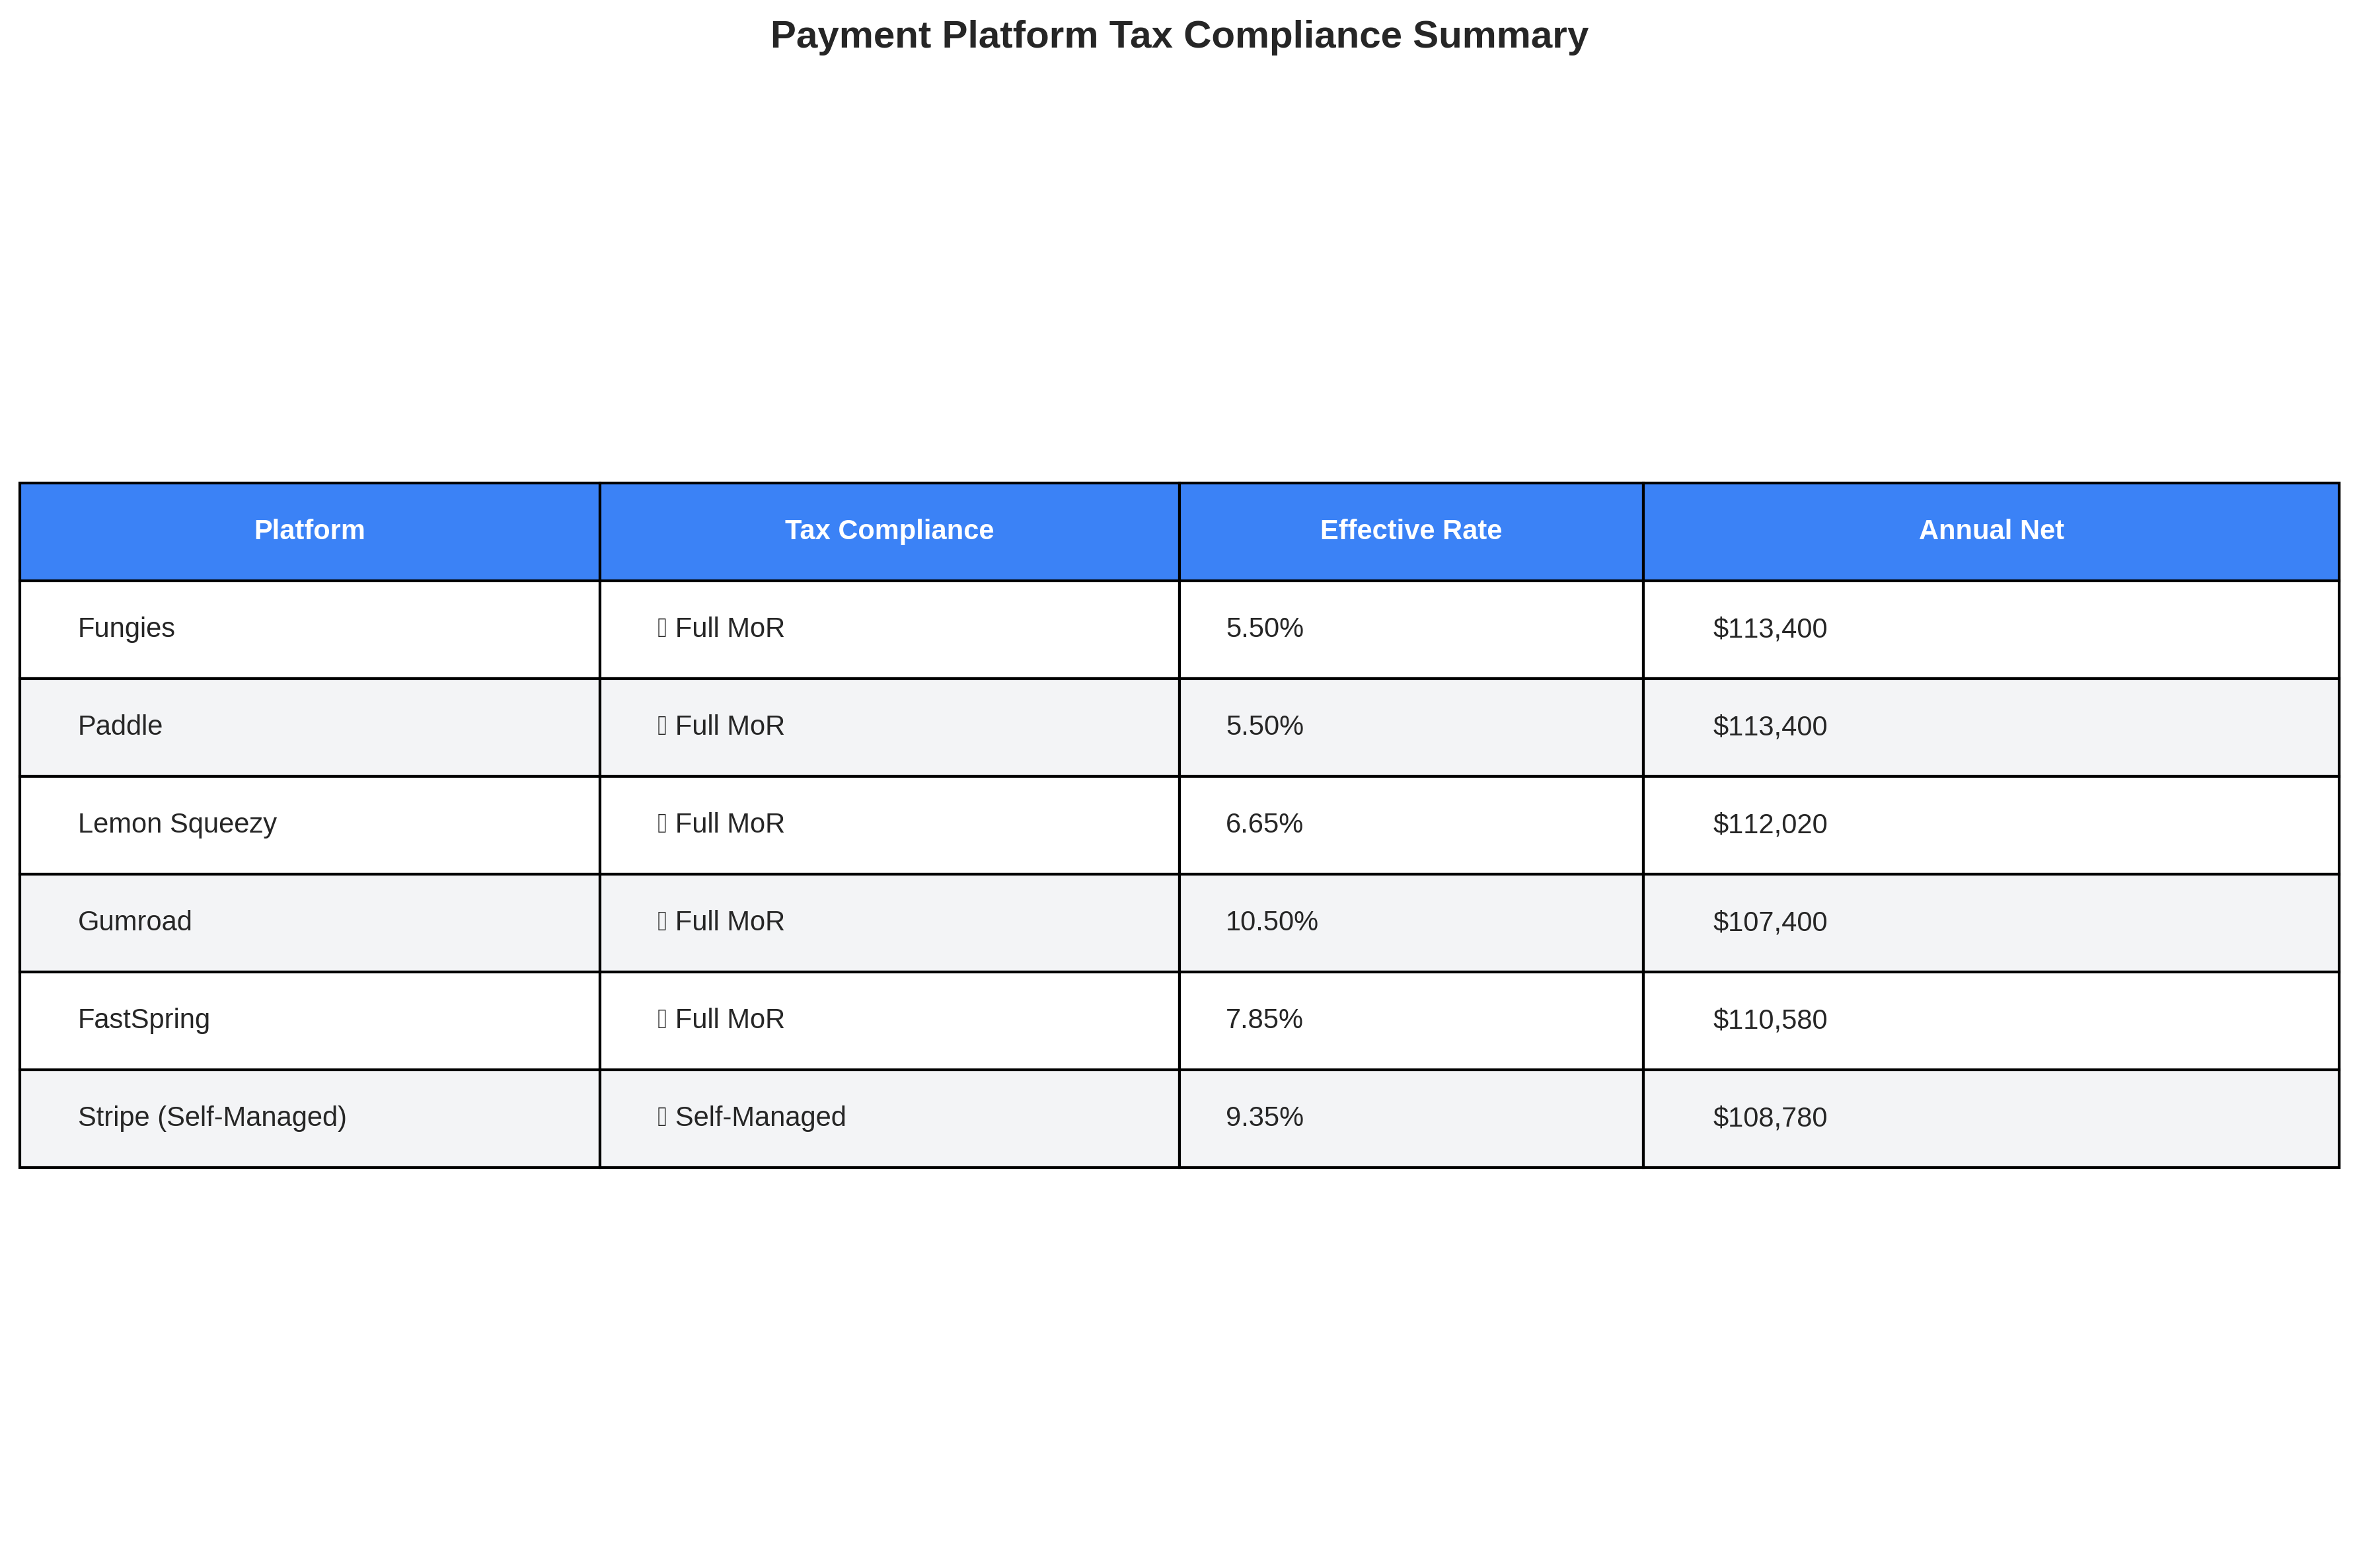Click the Tax Compliance column header
Viewport: 2359px width, 1568px height.
[x=889, y=531]
